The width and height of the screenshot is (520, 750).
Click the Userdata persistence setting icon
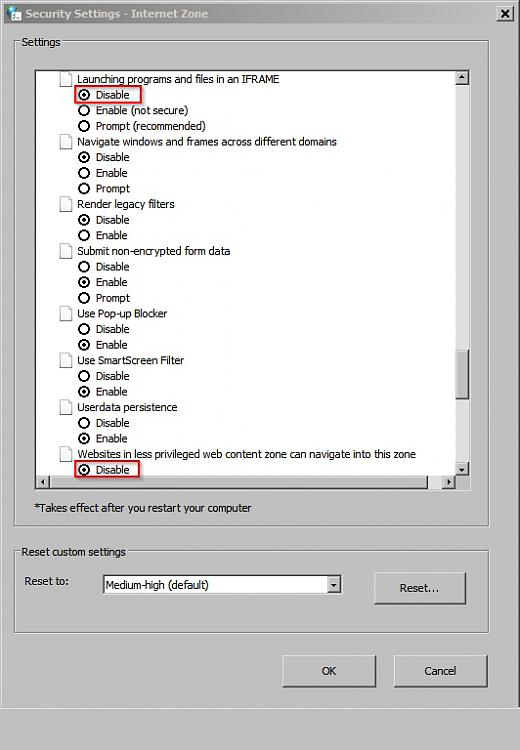point(66,408)
